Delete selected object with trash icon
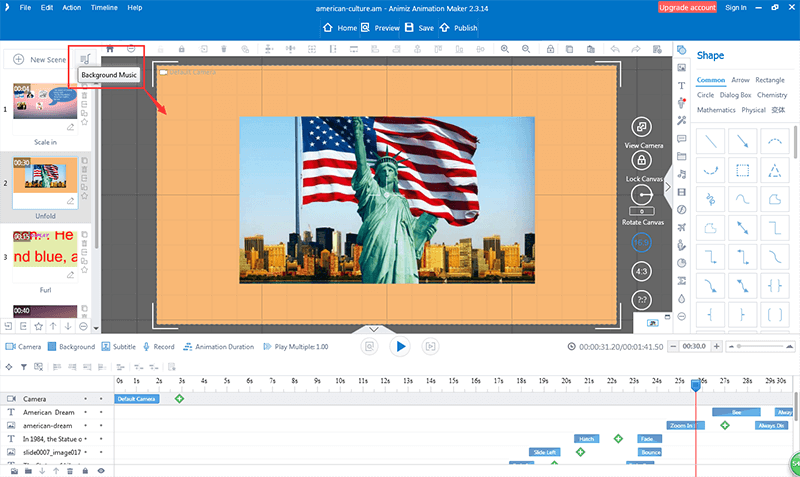The image size is (800, 477). [223, 49]
